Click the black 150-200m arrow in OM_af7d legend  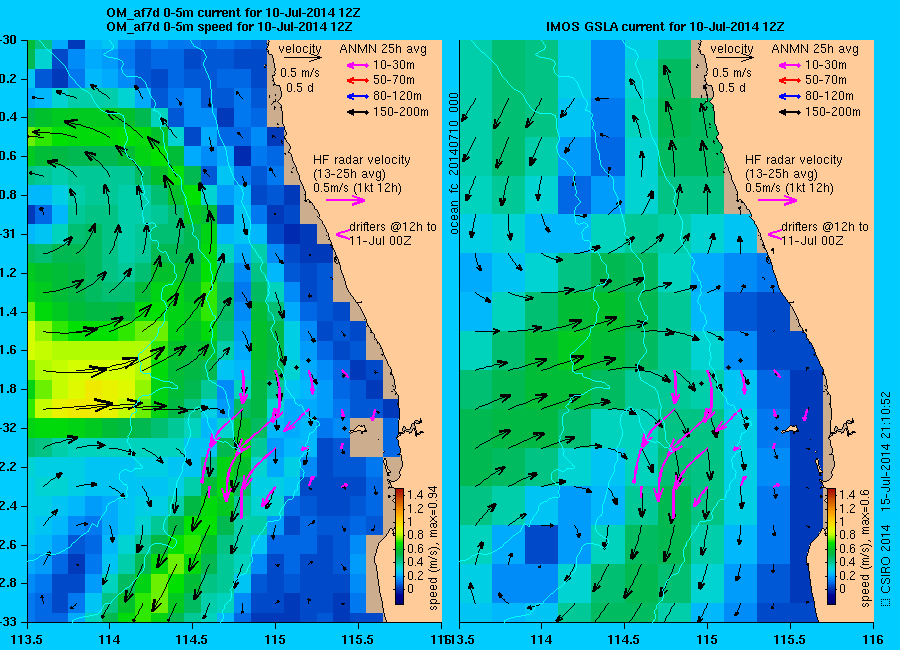tap(358, 113)
